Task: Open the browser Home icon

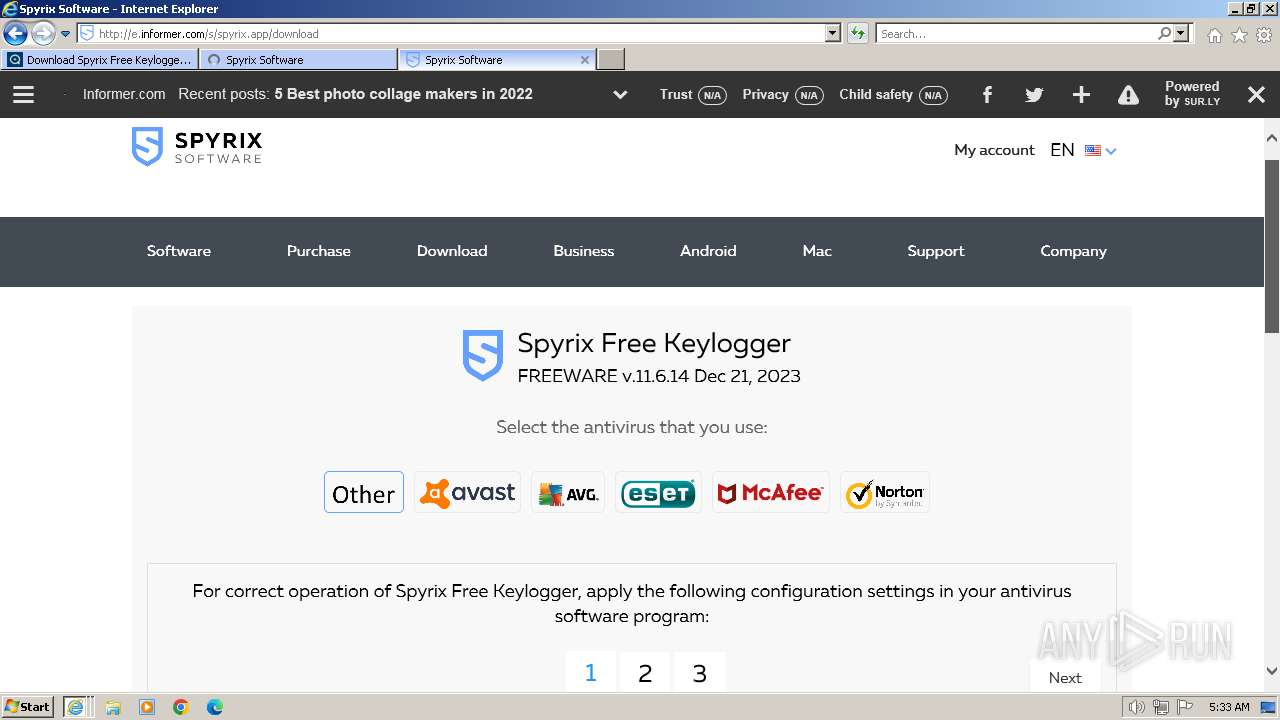Action: pos(1214,35)
